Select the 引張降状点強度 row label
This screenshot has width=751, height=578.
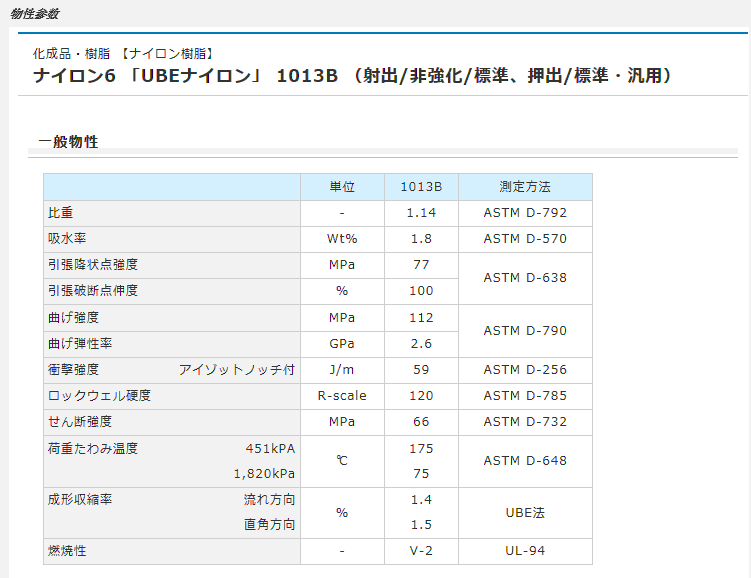click(93, 264)
